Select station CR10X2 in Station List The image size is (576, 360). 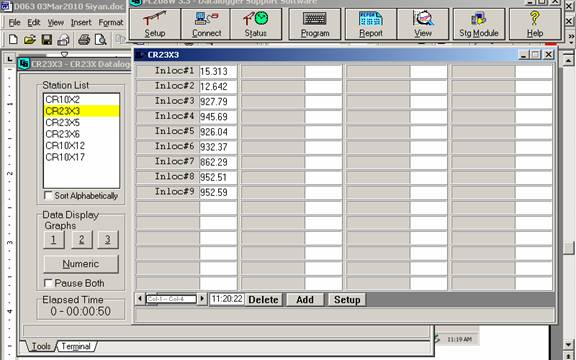pyautogui.click(x=81, y=100)
